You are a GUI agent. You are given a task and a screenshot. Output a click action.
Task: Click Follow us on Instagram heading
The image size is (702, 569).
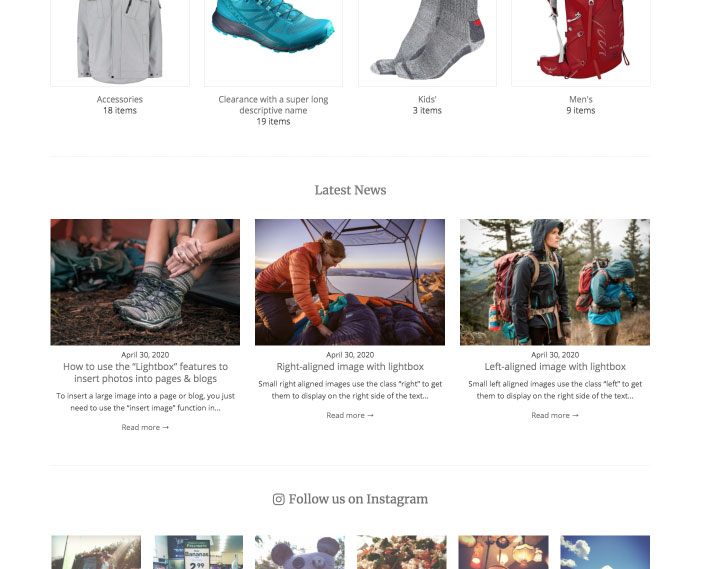tap(351, 499)
